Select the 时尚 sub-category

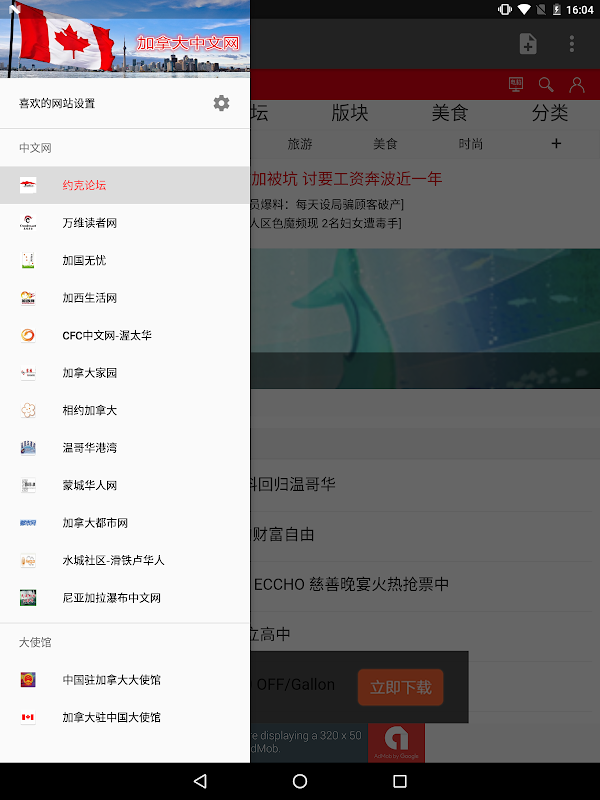470,144
